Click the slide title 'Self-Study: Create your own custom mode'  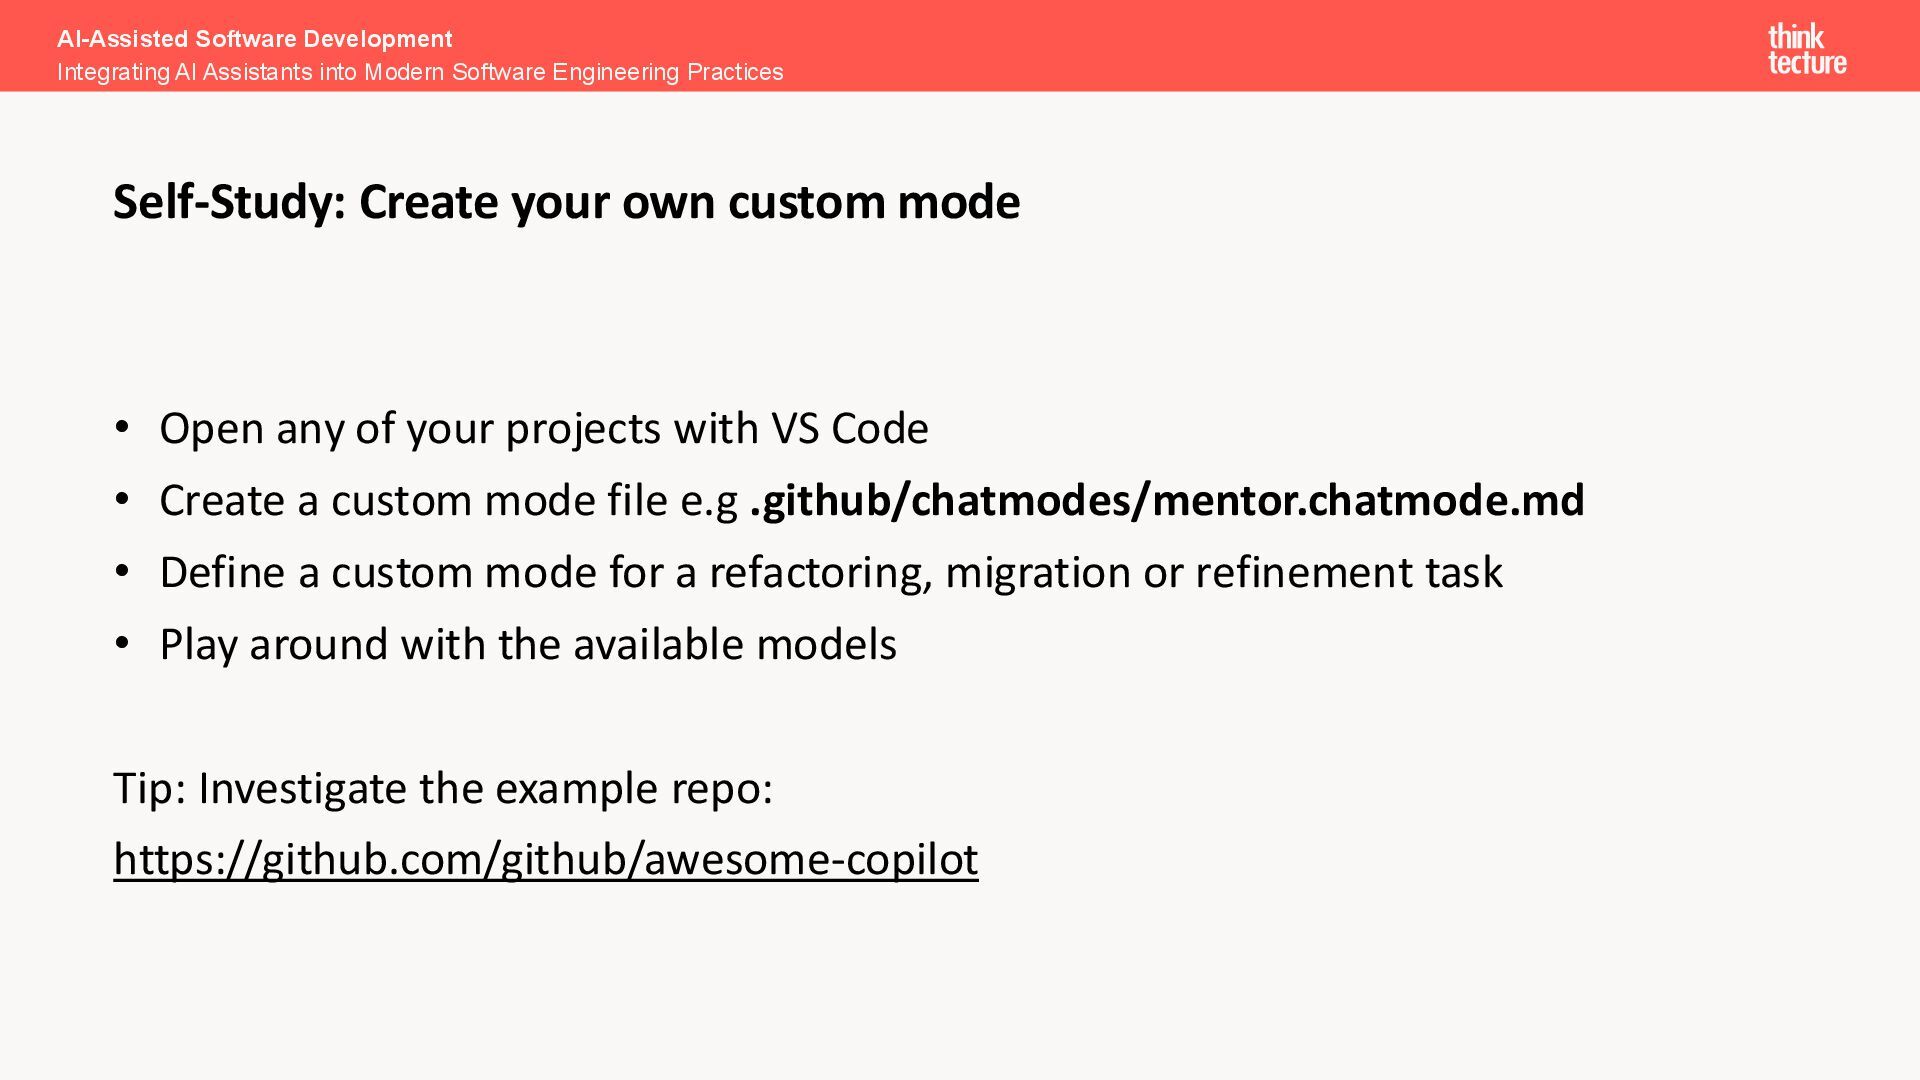pyautogui.click(x=566, y=202)
